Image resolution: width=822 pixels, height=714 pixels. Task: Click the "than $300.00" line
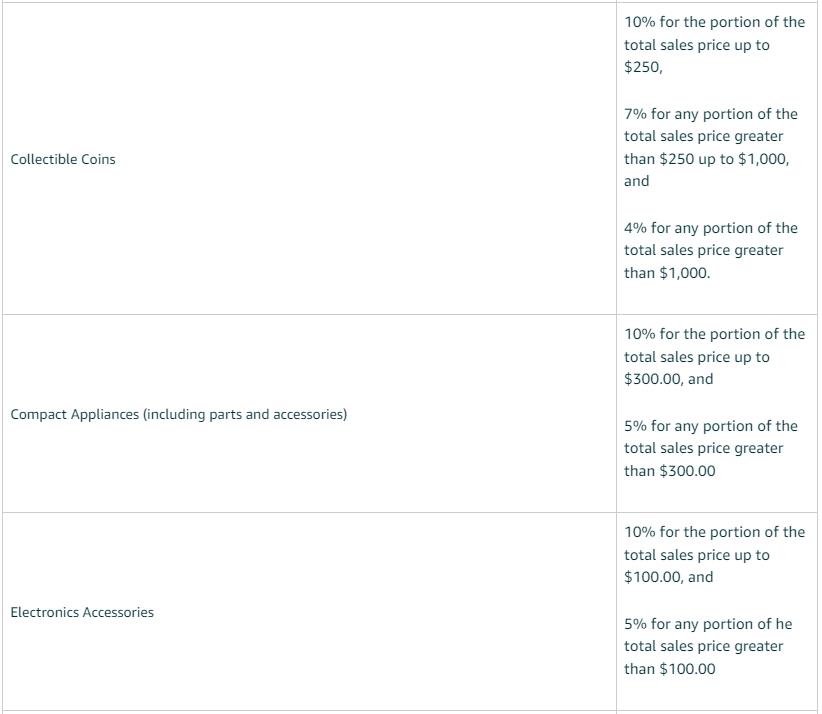pos(670,471)
